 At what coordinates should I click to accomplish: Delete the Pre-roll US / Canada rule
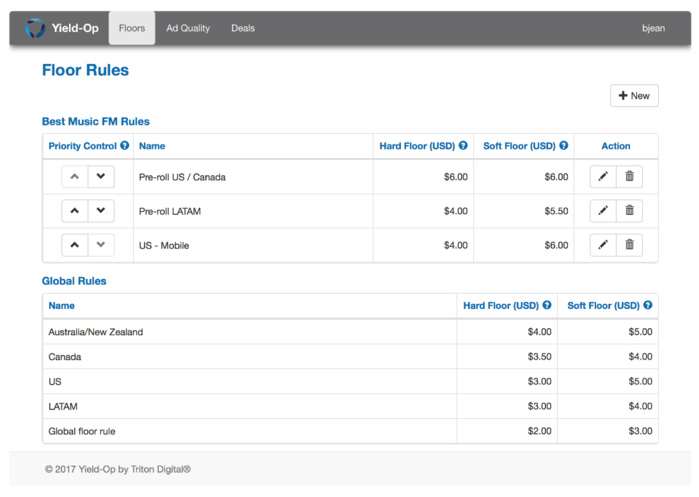[x=629, y=177]
